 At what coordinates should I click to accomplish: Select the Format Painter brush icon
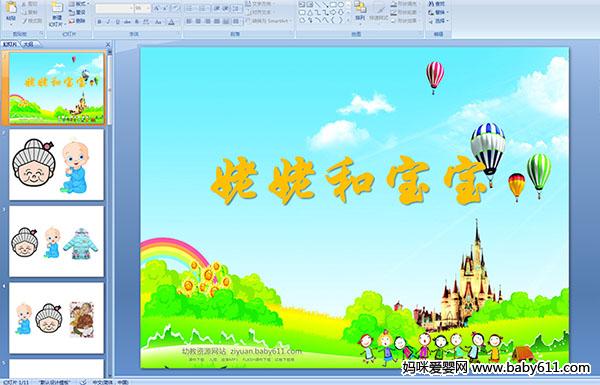click(25, 21)
